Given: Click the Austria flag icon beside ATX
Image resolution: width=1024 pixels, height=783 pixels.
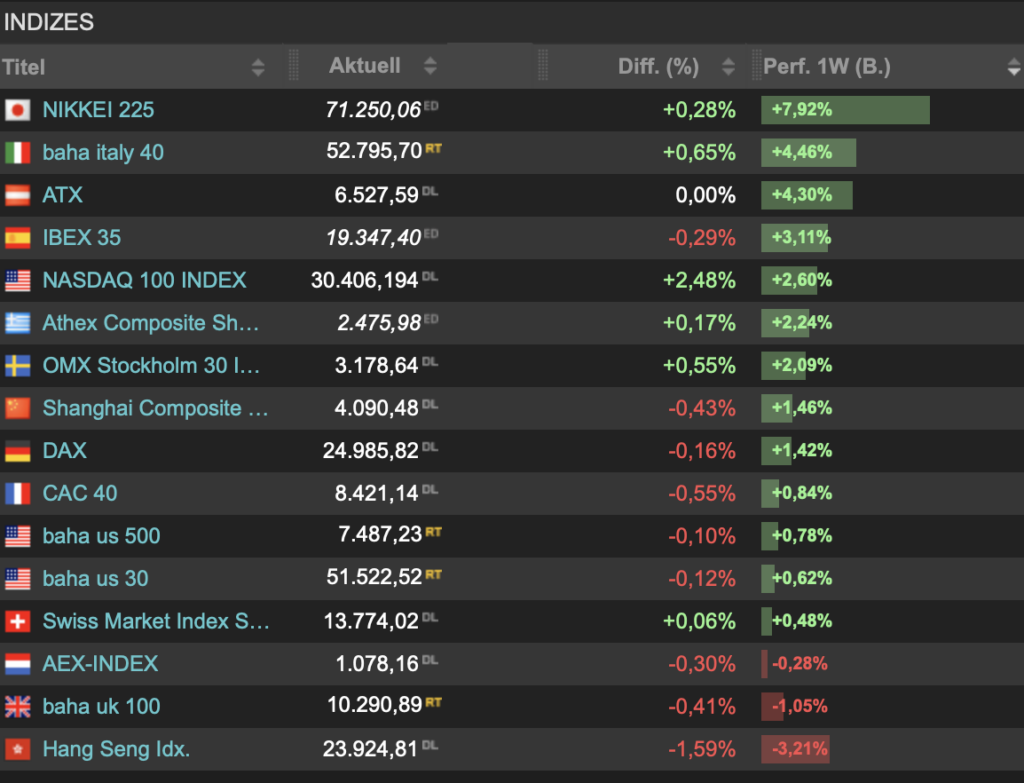Looking at the screenshot, I should tap(18, 195).
